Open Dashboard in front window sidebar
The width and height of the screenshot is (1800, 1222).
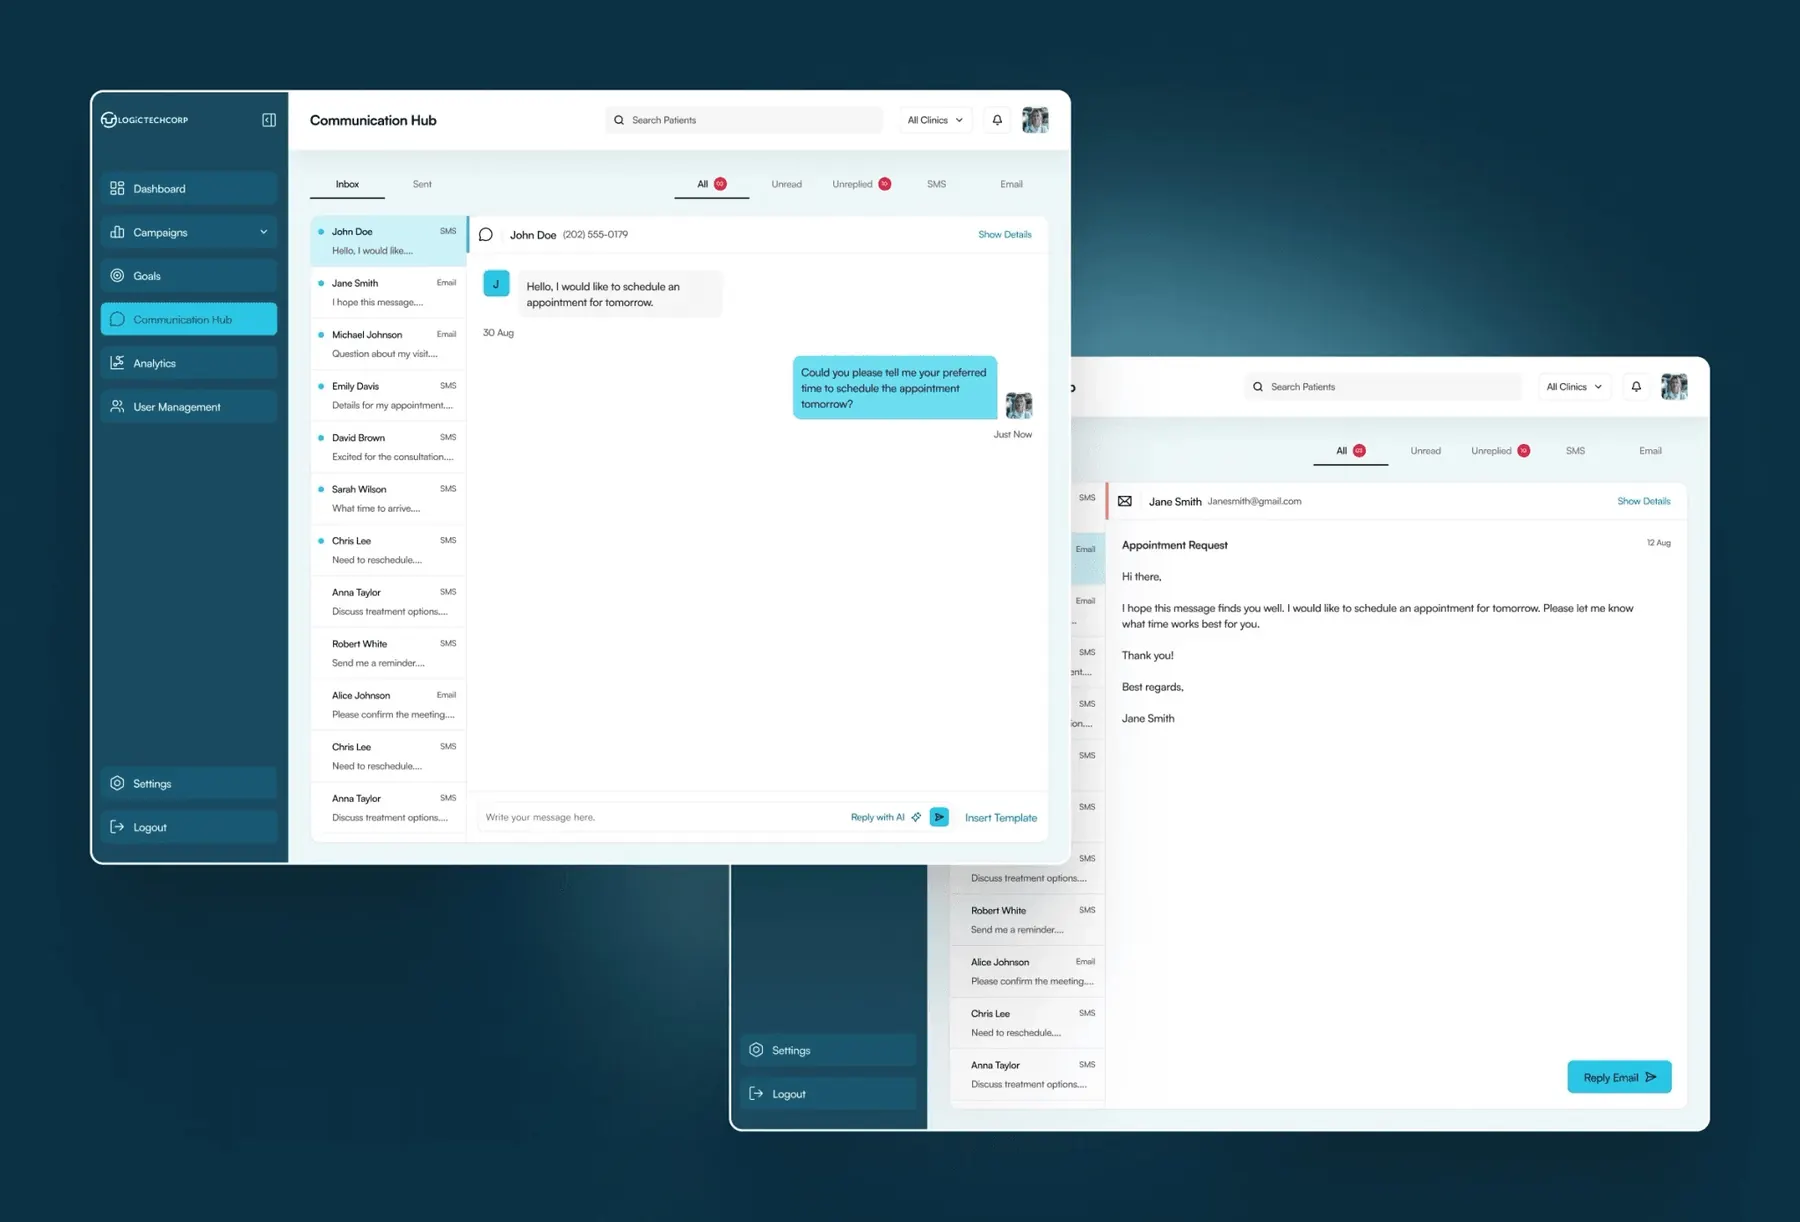[x=189, y=188]
